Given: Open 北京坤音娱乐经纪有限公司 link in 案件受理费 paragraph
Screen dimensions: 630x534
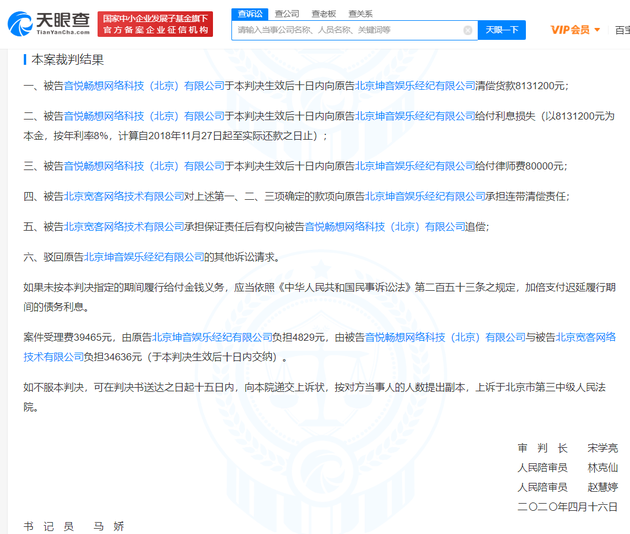Looking at the screenshot, I should [212, 338].
